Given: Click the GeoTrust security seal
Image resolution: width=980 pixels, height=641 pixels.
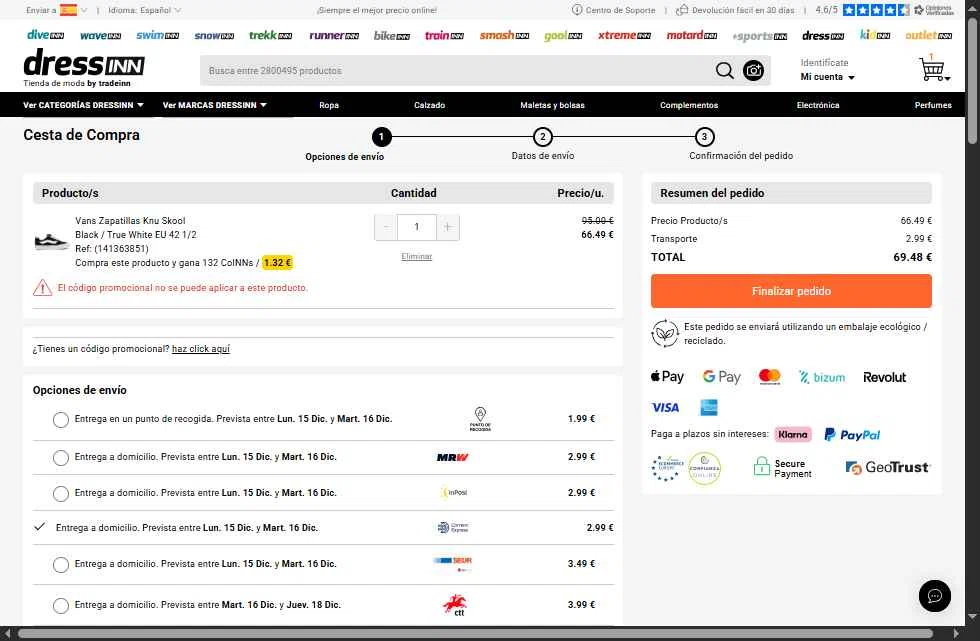Looking at the screenshot, I should pyautogui.click(x=888, y=467).
